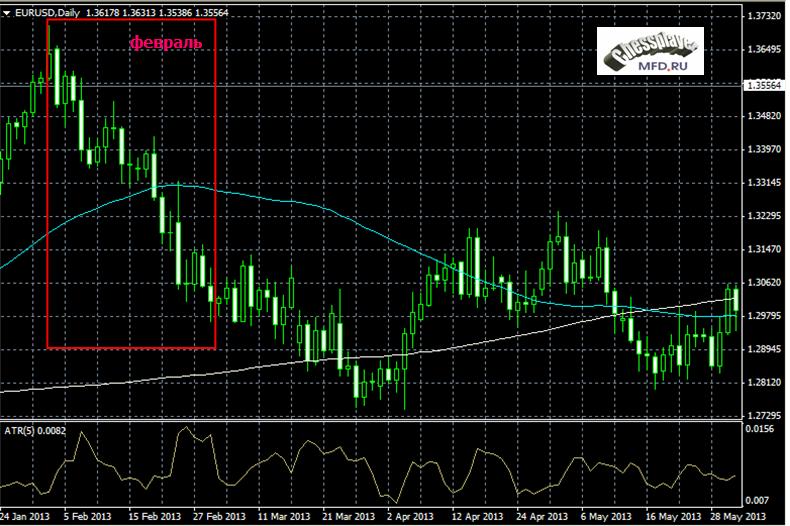Click the 1.27295 price axis label
Screen dimensions: 790x526
pos(765,415)
